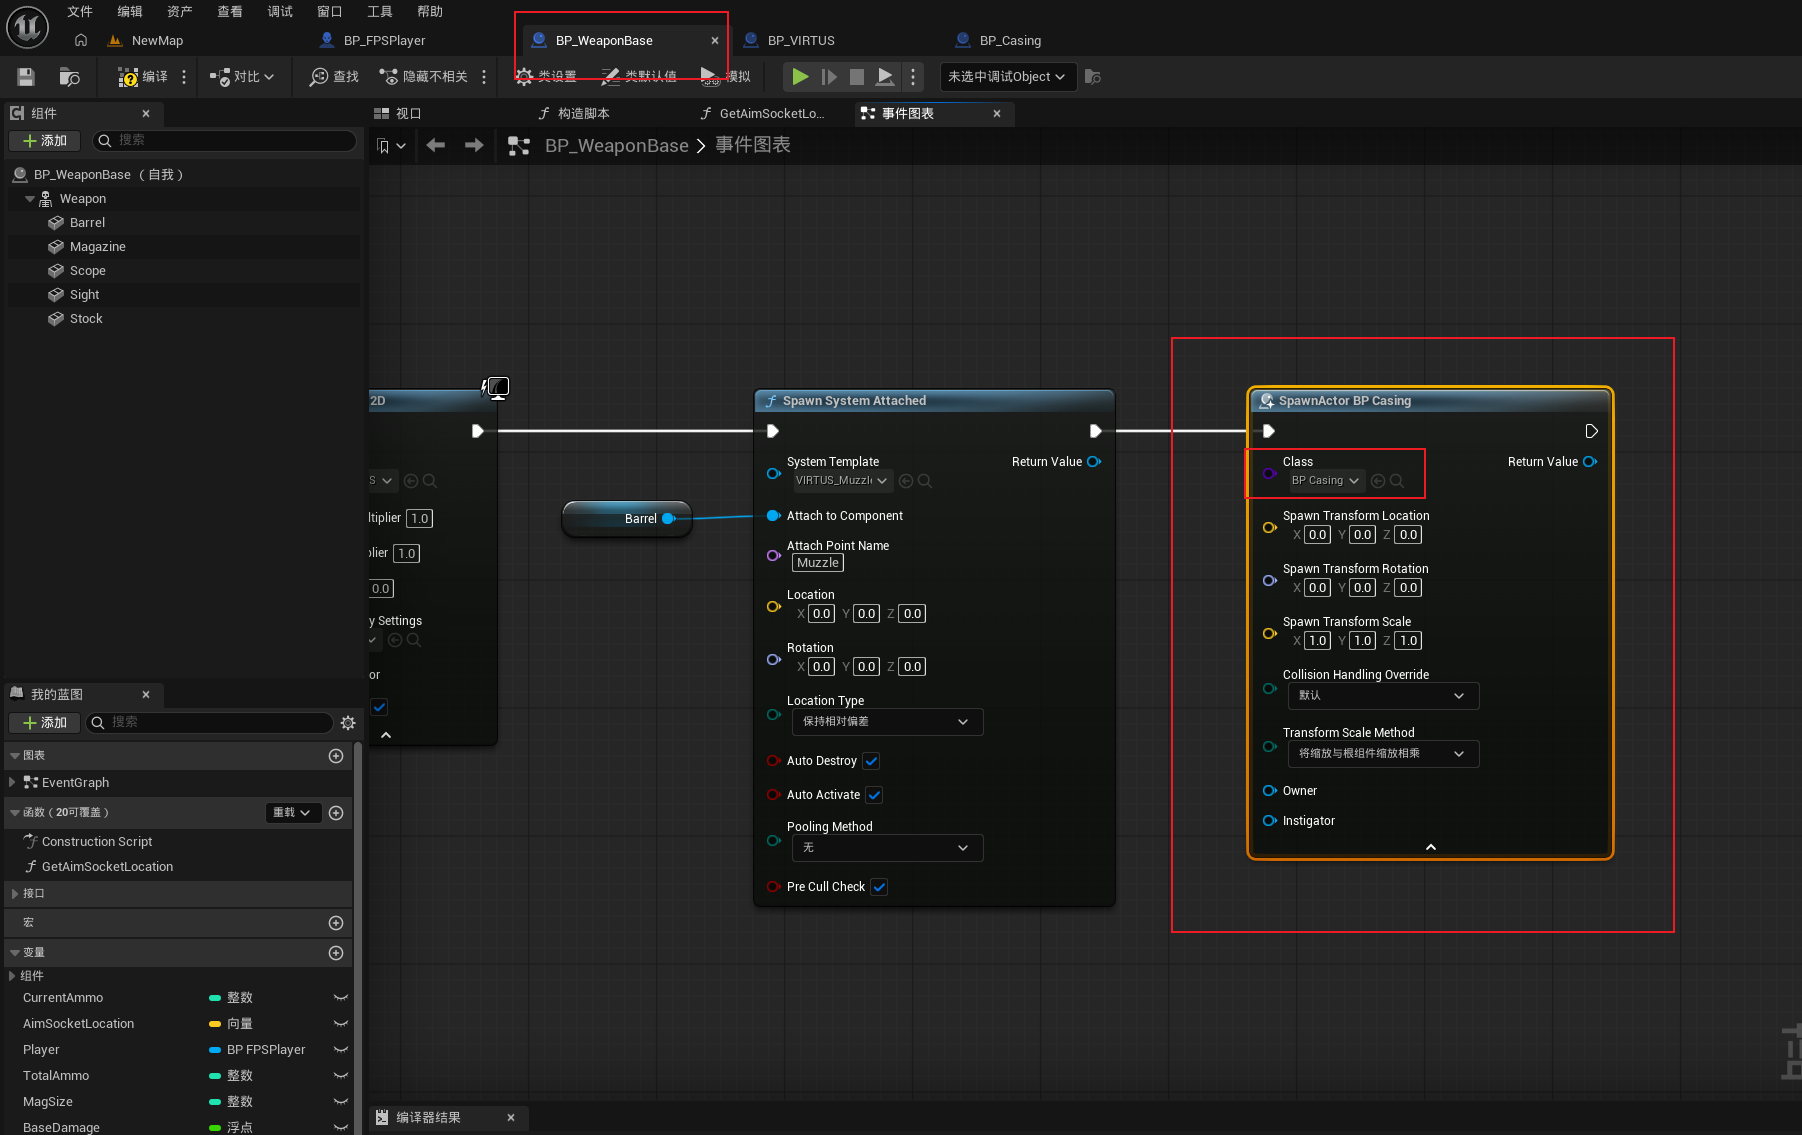Open the GetAimSocketLocation function
The image size is (1802, 1135).
(107, 867)
